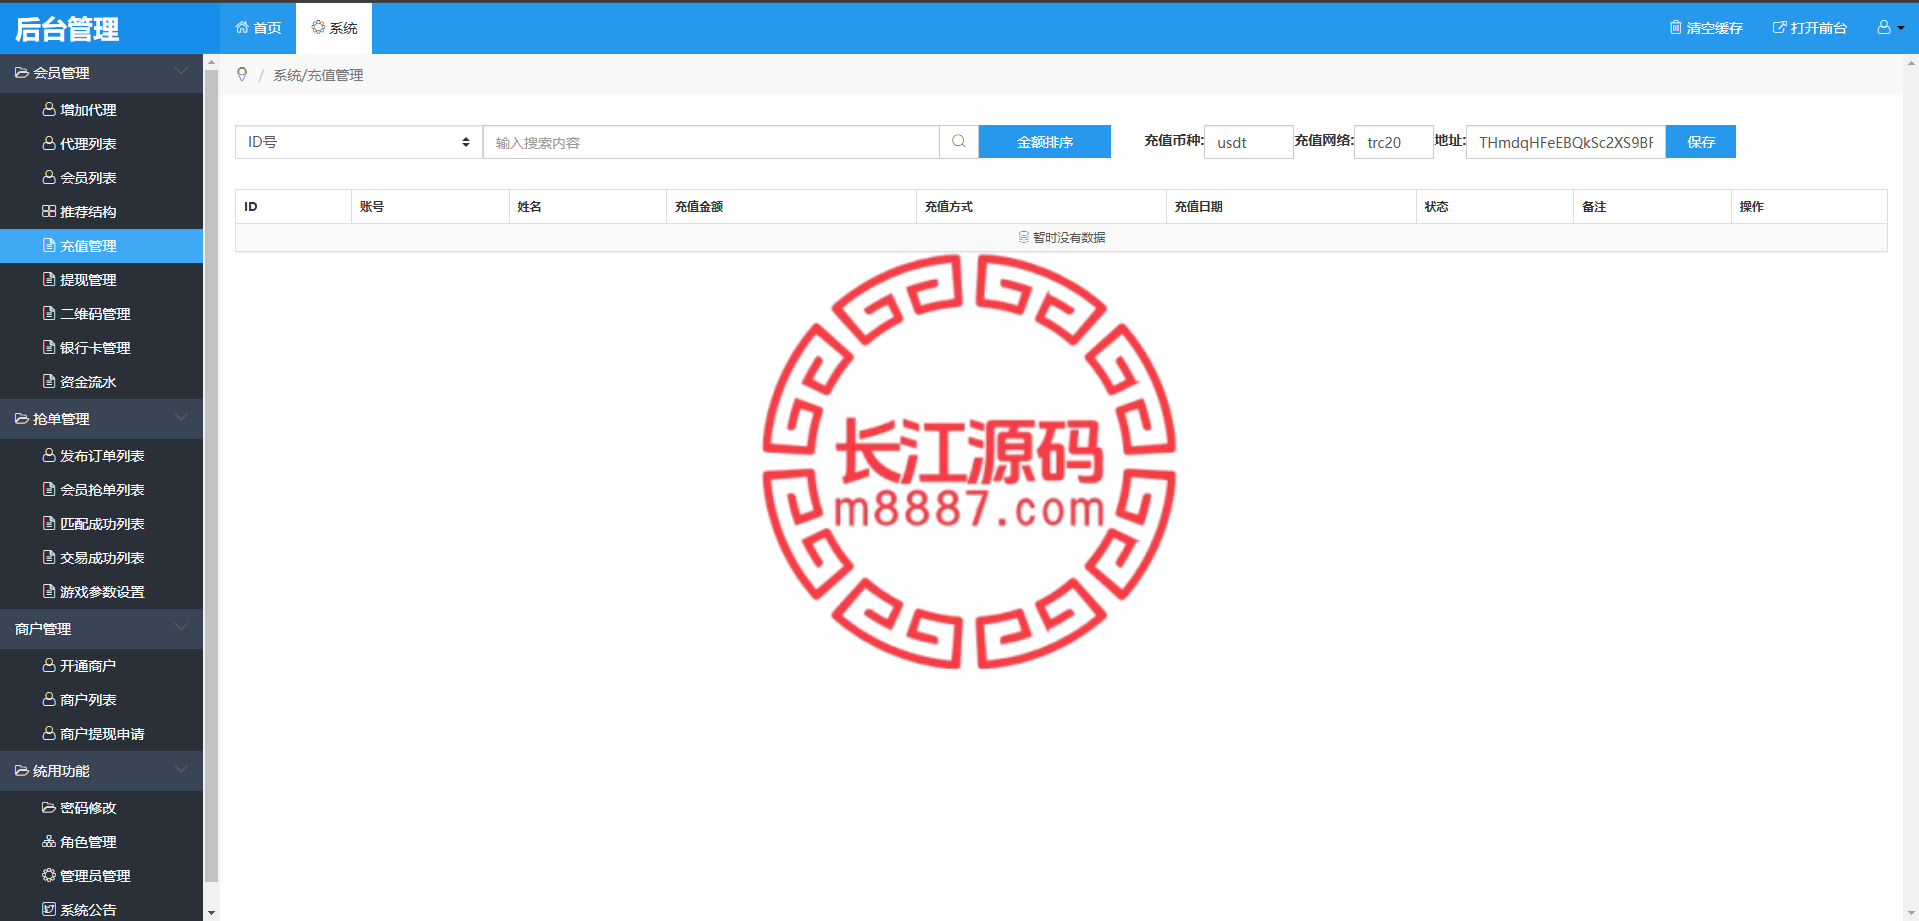Click the 抢单管理 group header
The image size is (1919, 921).
coord(101,419)
